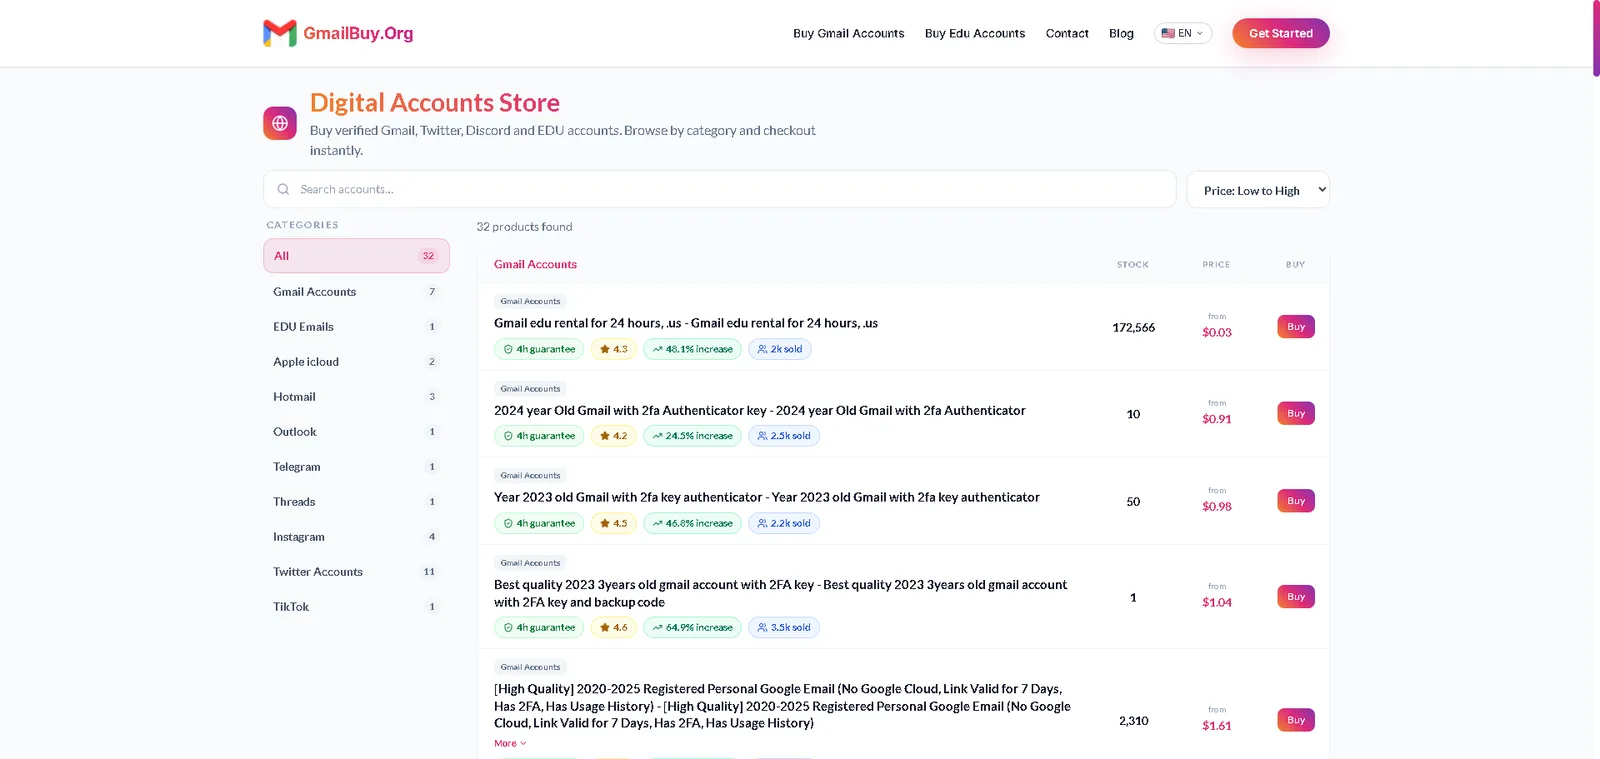This screenshot has height=759, width=1600.
Task: Click the 3.5k sold badge
Action: 784,628
